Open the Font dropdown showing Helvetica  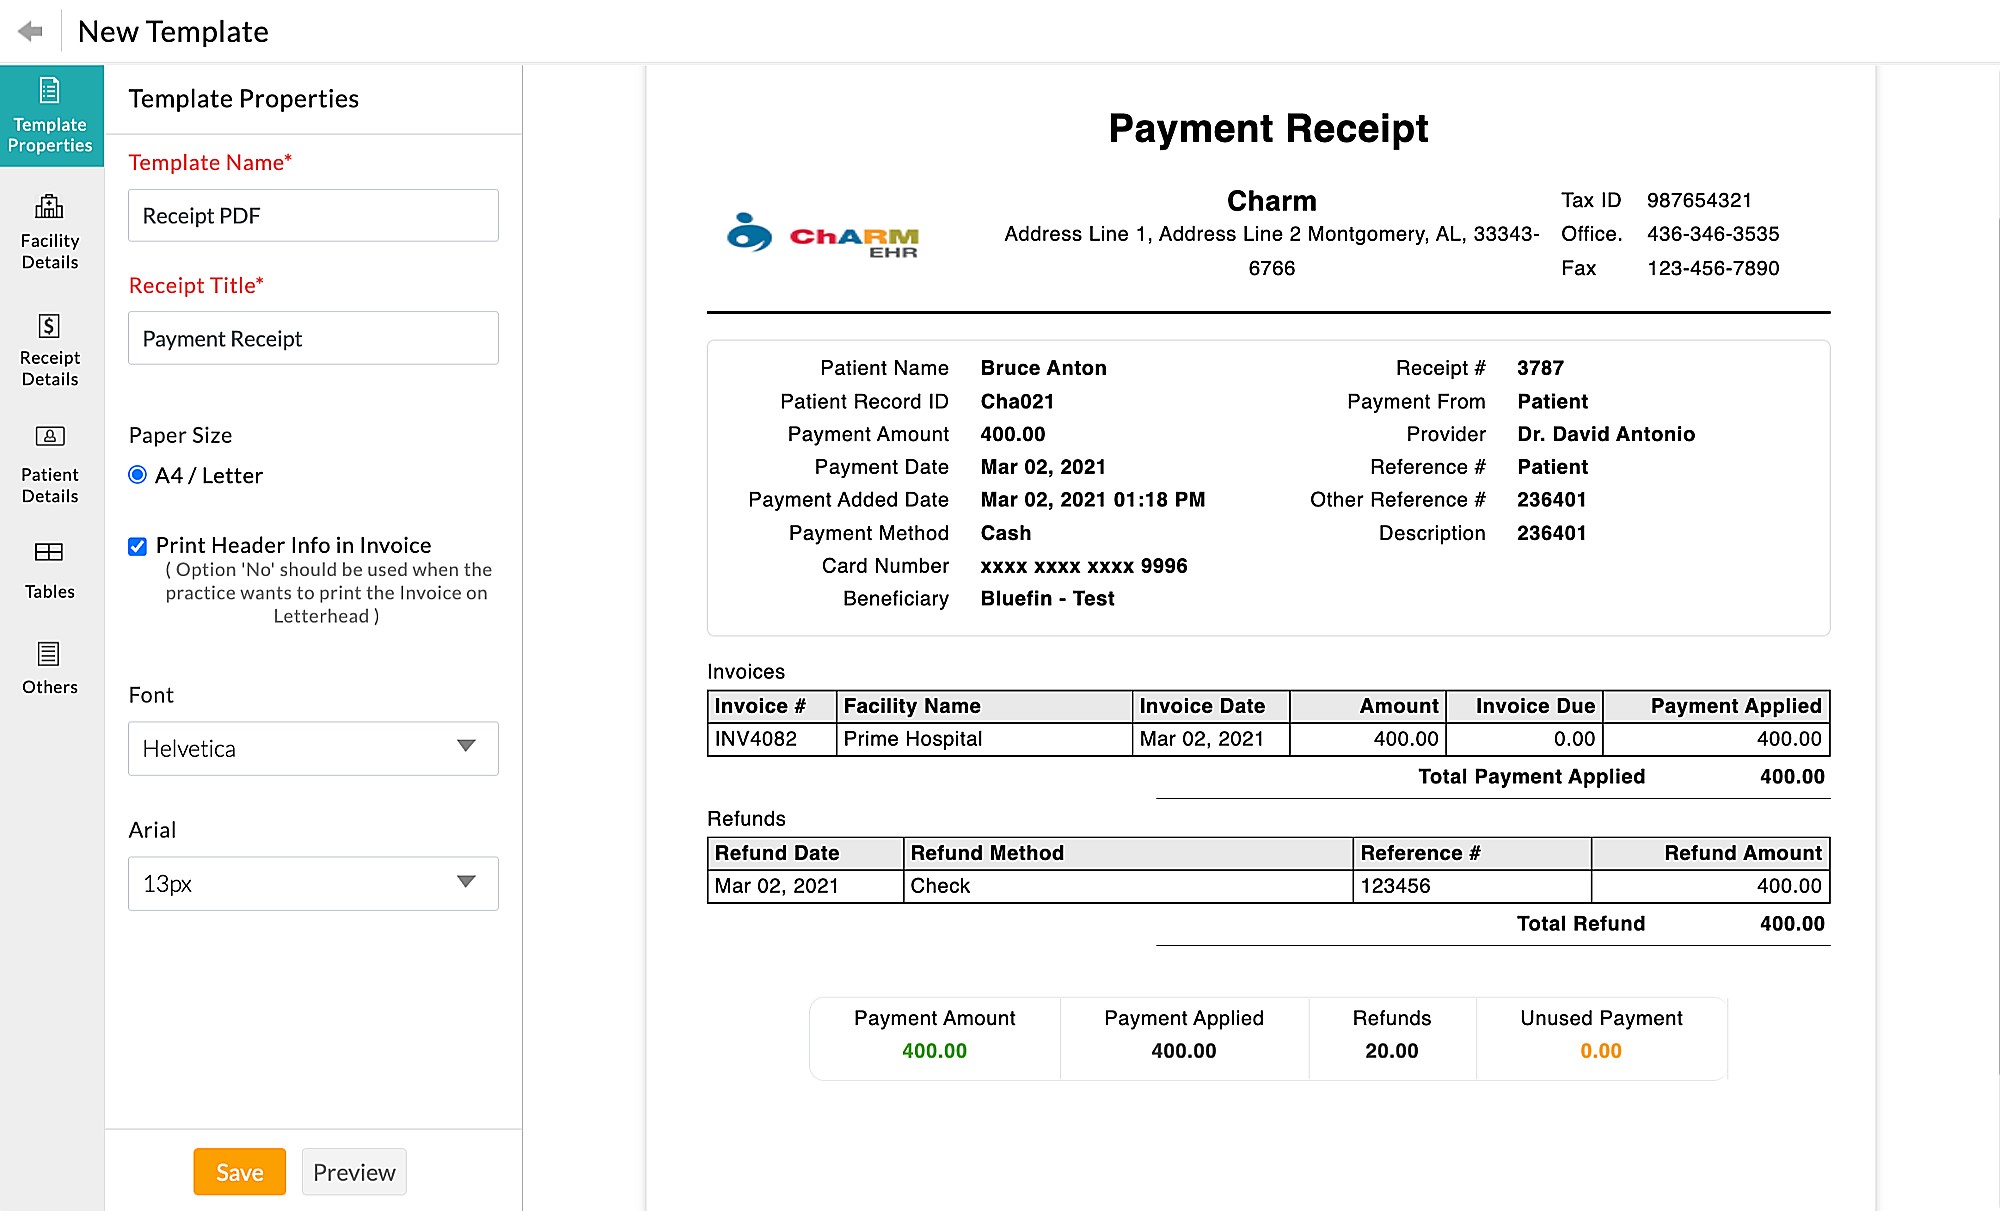(312, 748)
